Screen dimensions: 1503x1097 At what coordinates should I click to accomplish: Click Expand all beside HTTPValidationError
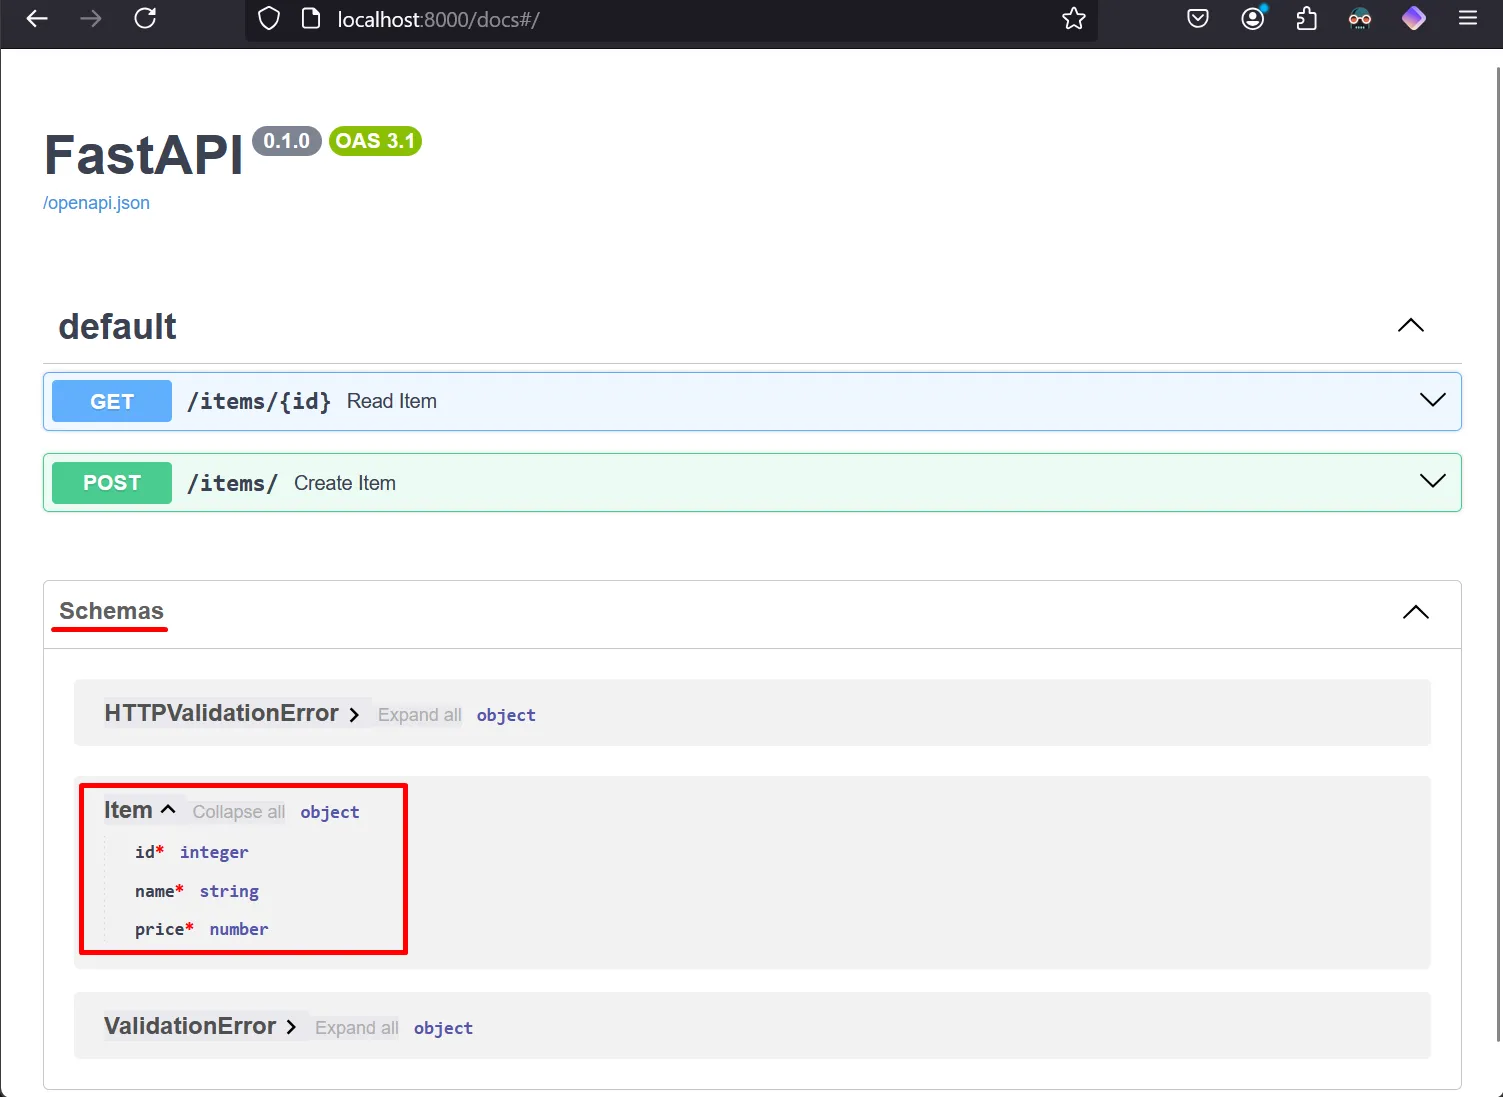pos(419,715)
